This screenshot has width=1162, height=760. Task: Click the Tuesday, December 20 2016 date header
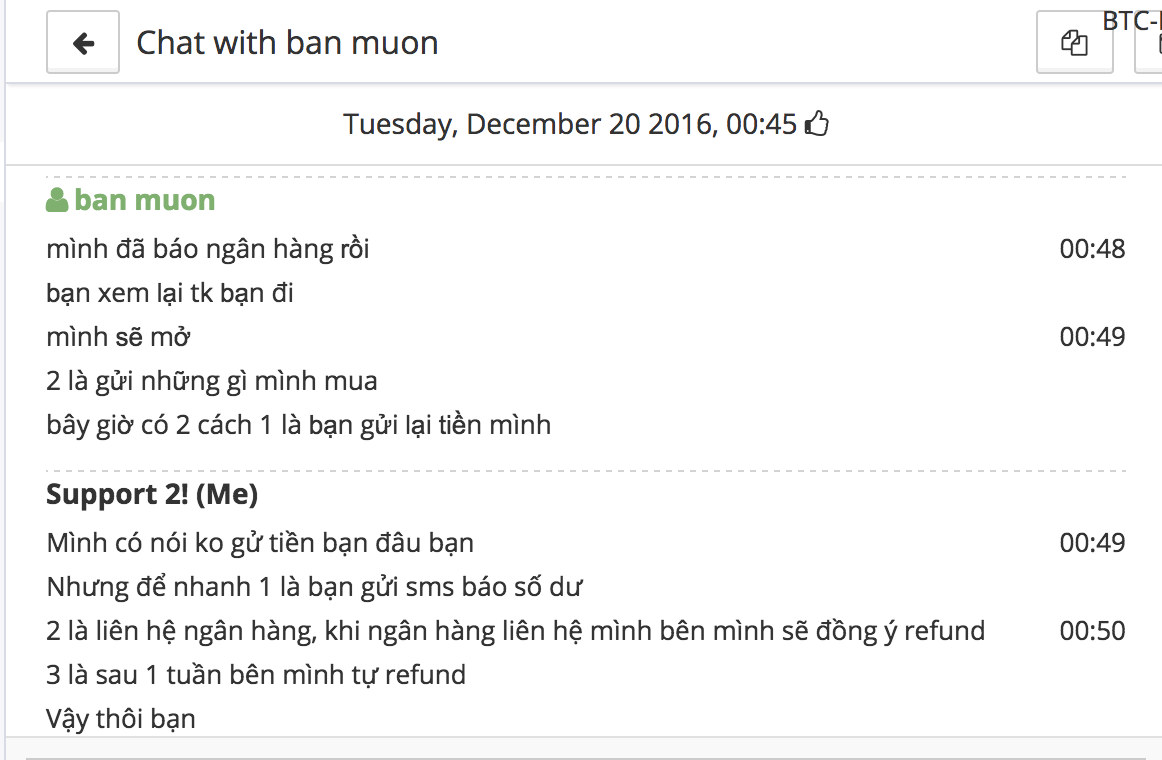570,124
